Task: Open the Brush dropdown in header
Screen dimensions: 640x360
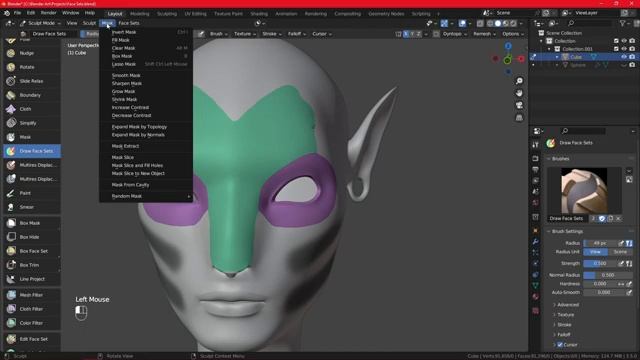Action: click(x=218, y=34)
